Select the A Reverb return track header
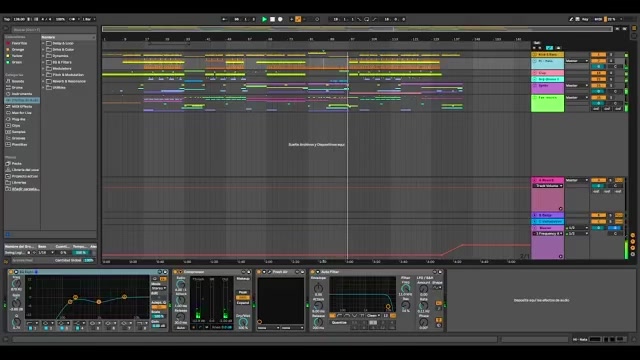This screenshot has height=360, width=640. click(547, 180)
